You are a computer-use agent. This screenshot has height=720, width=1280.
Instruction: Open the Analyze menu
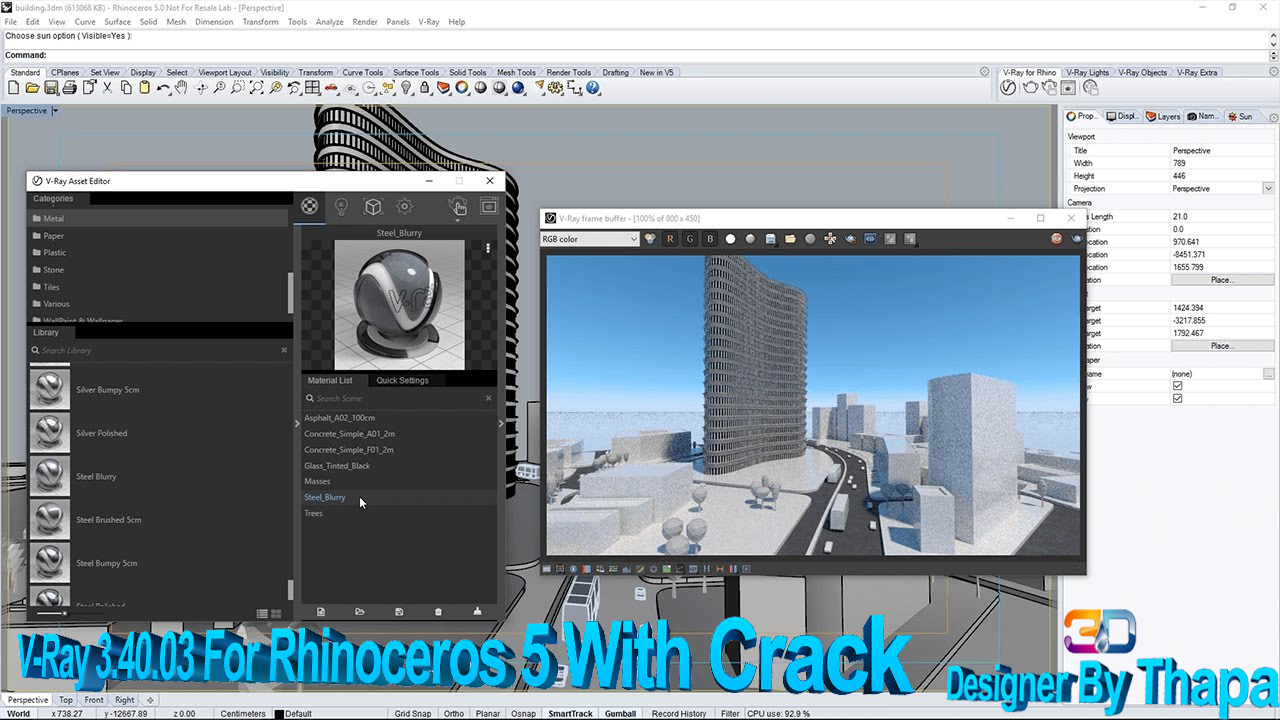pyautogui.click(x=329, y=22)
